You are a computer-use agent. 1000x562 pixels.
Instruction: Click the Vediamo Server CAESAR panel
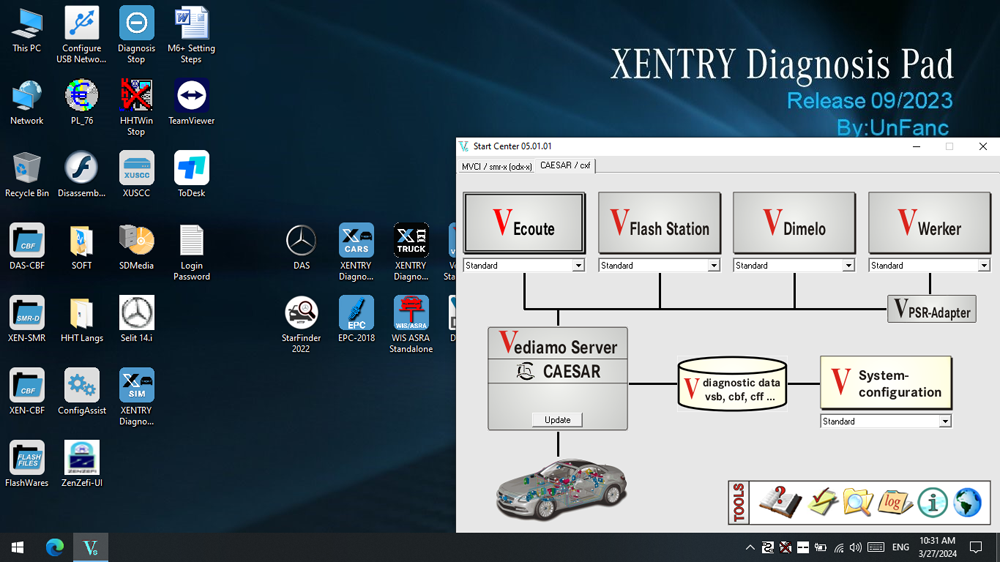point(557,378)
